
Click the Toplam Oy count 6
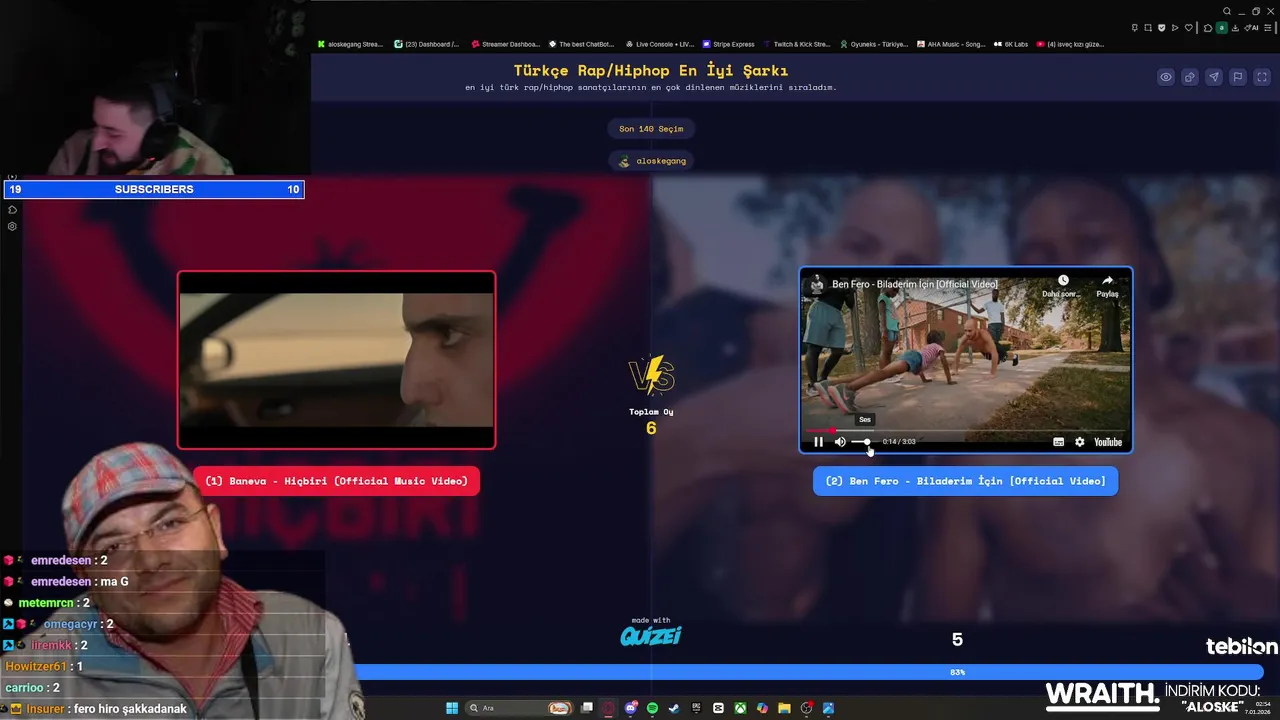point(651,428)
